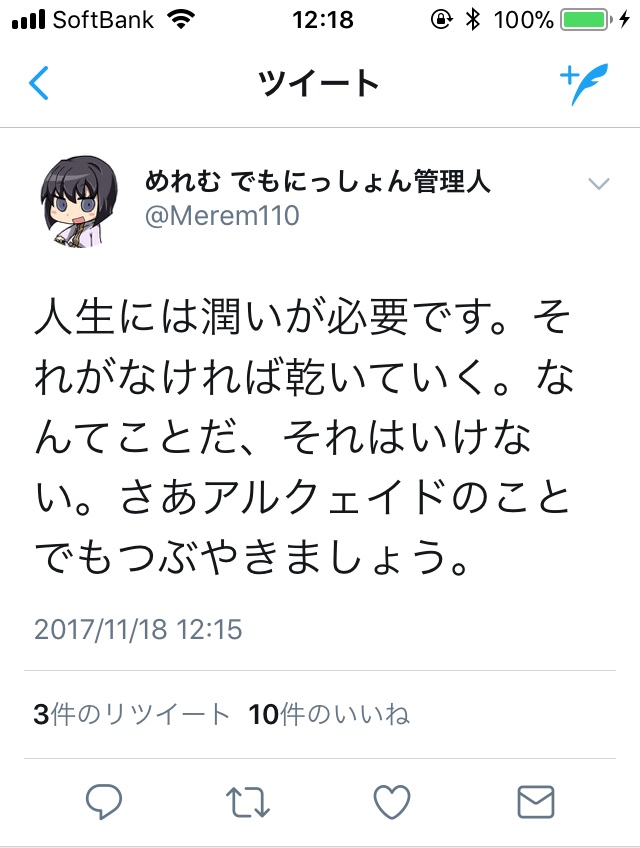Image resolution: width=640 pixels, height=848 pixels.
Task: Tap the ツイート header title
Action: 319,83
